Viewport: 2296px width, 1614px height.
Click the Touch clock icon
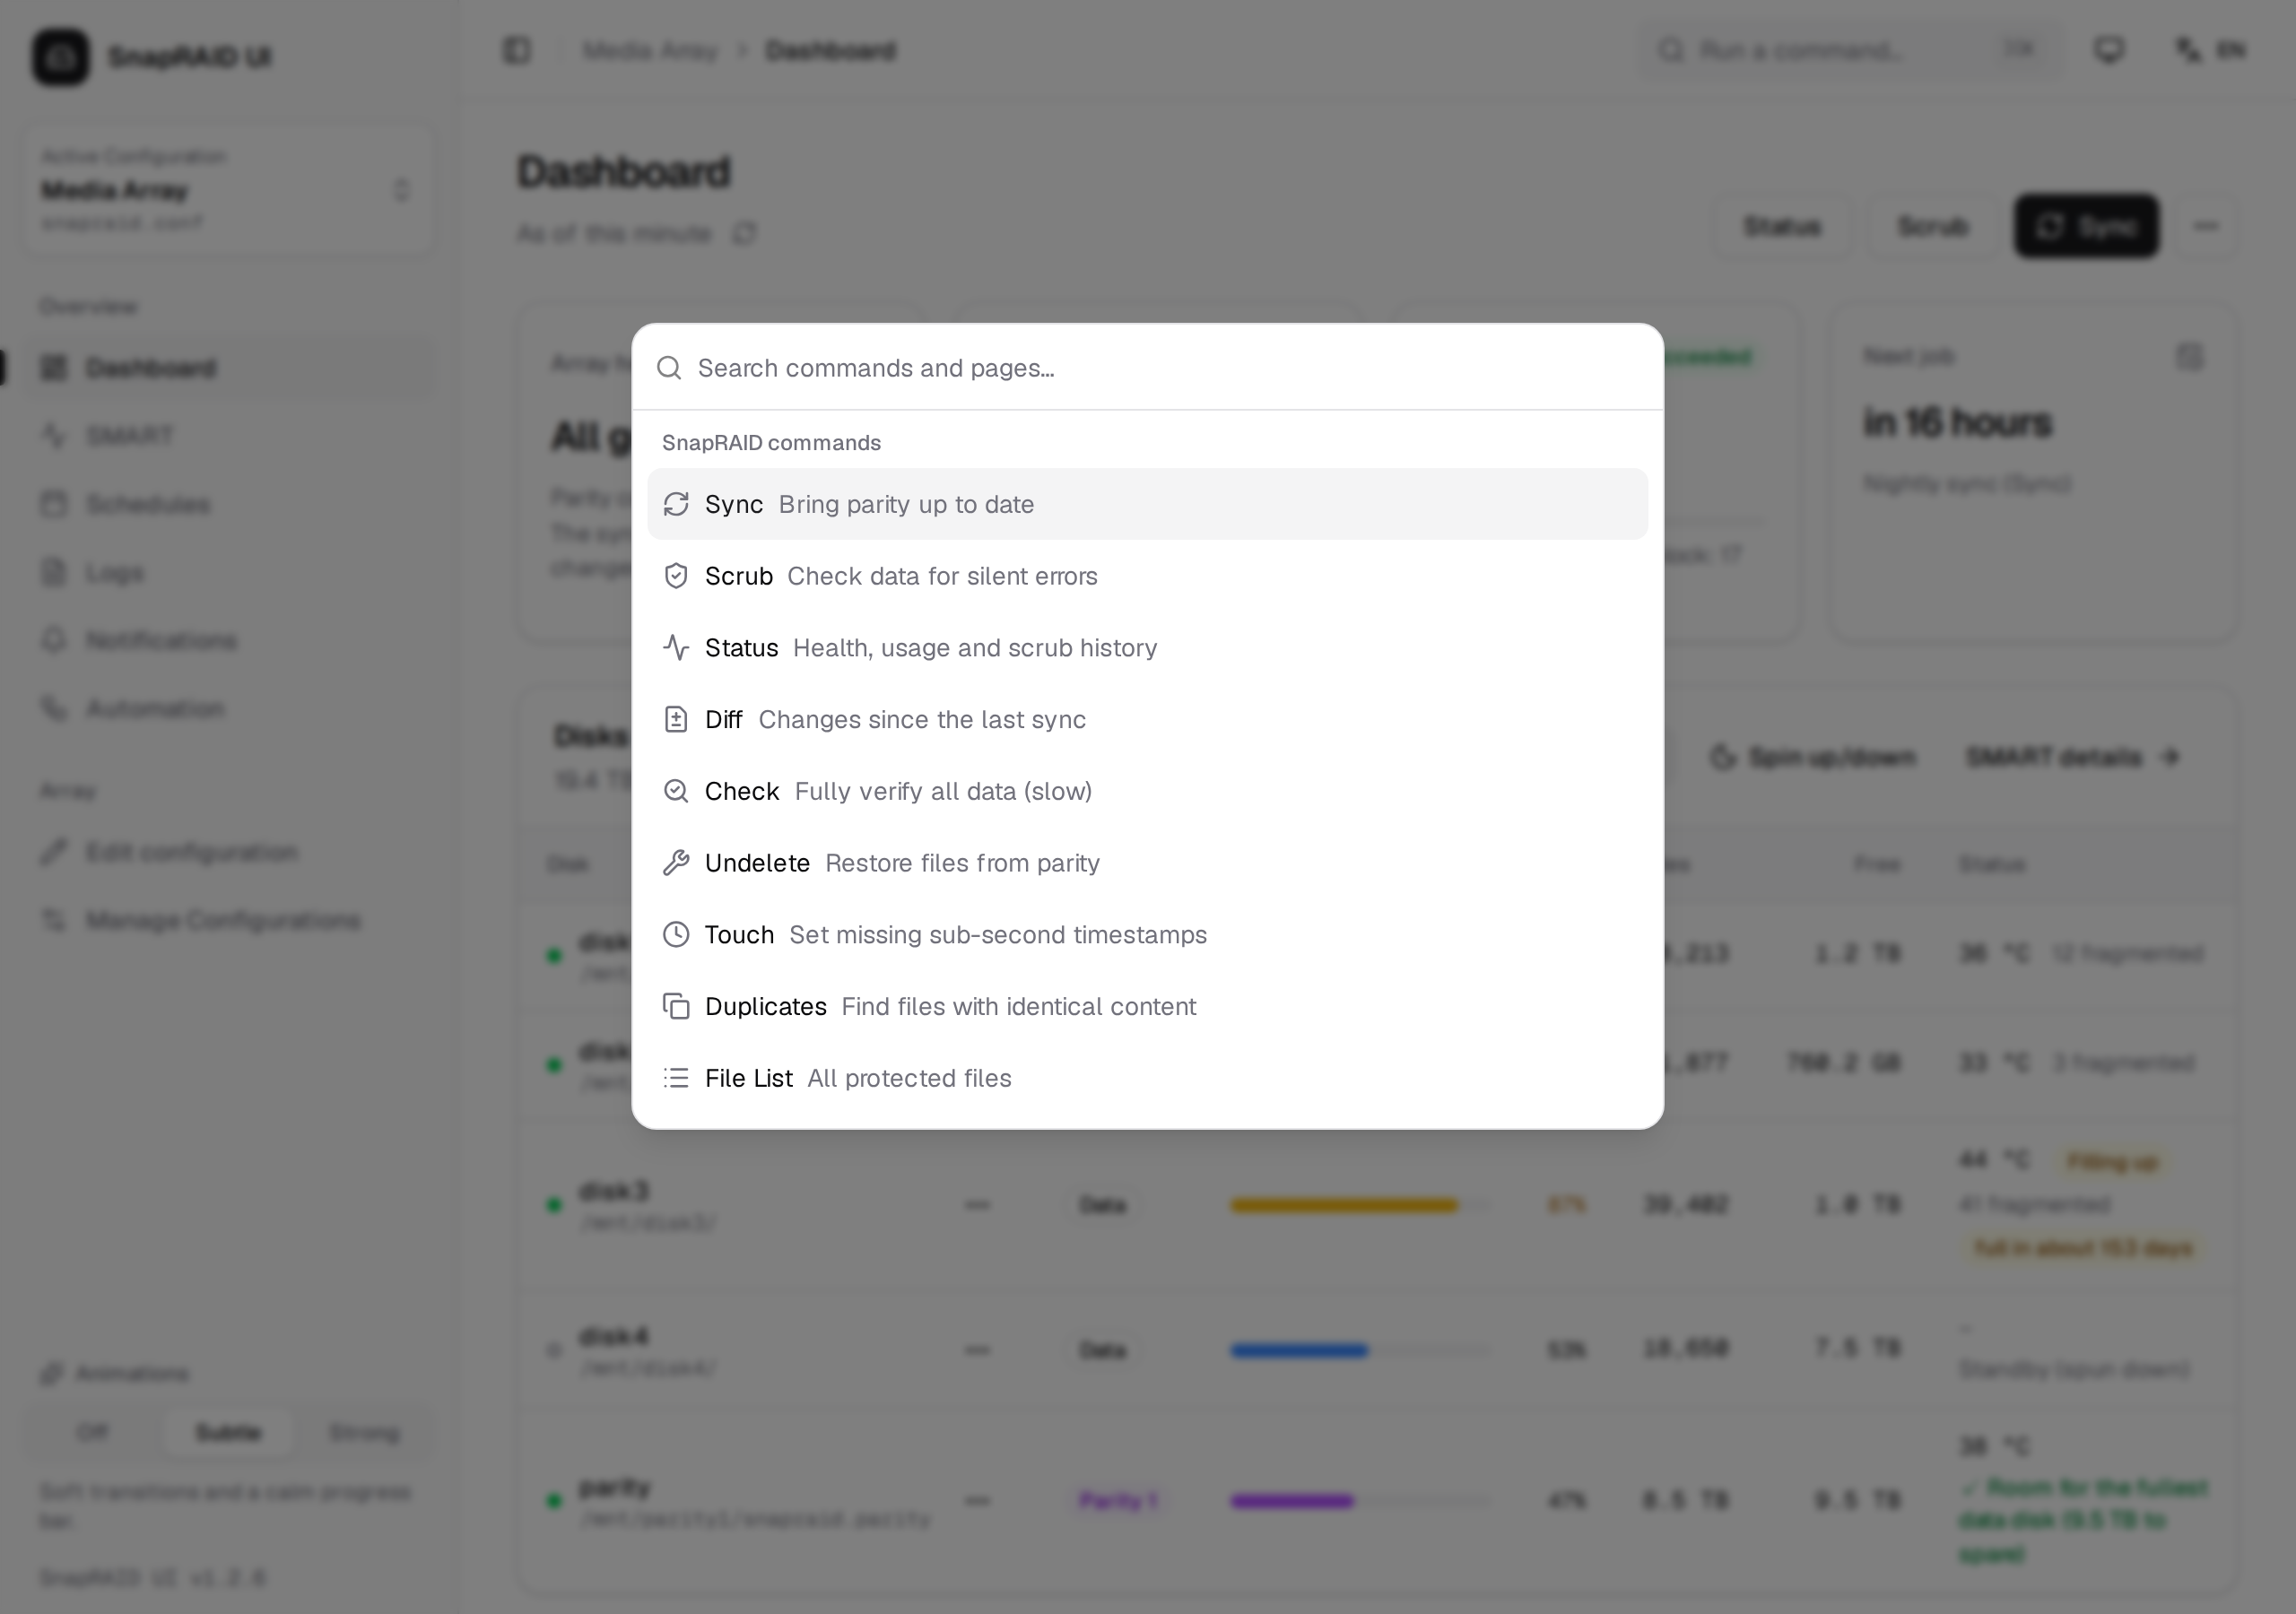pyautogui.click(x=676, y=935)
